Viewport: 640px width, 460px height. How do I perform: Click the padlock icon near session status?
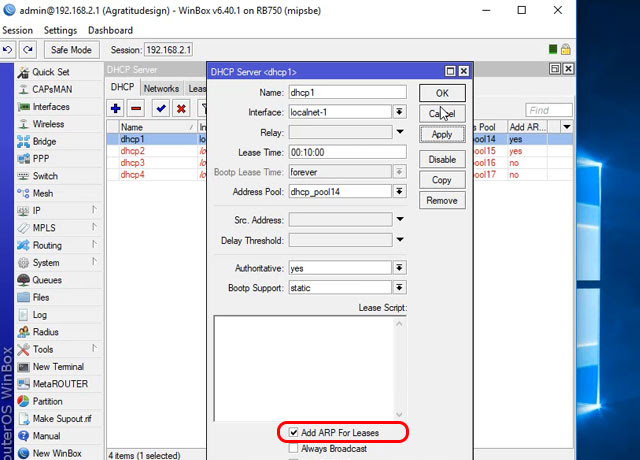(565, 49)
